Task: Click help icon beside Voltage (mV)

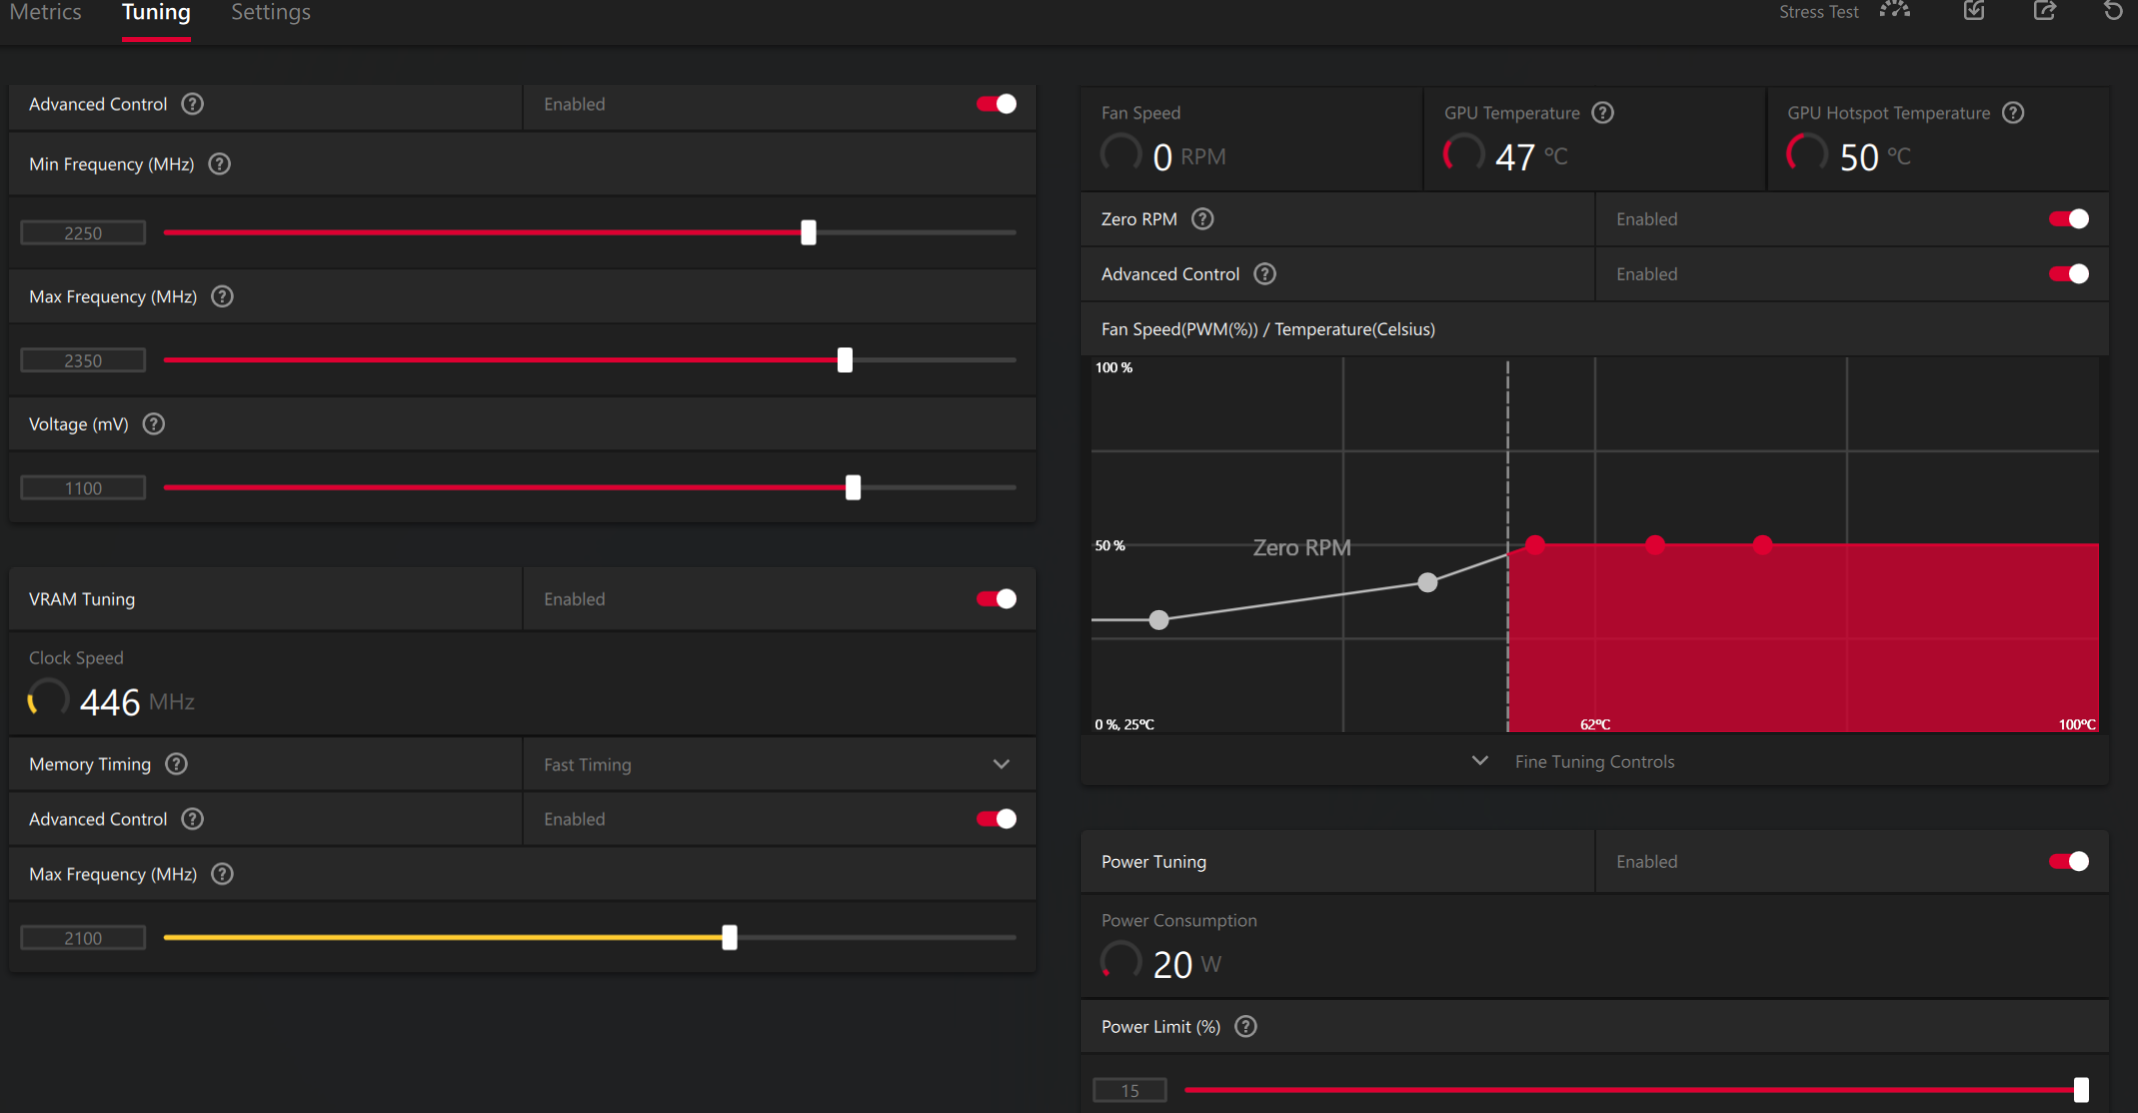Action: coord(153,424)
